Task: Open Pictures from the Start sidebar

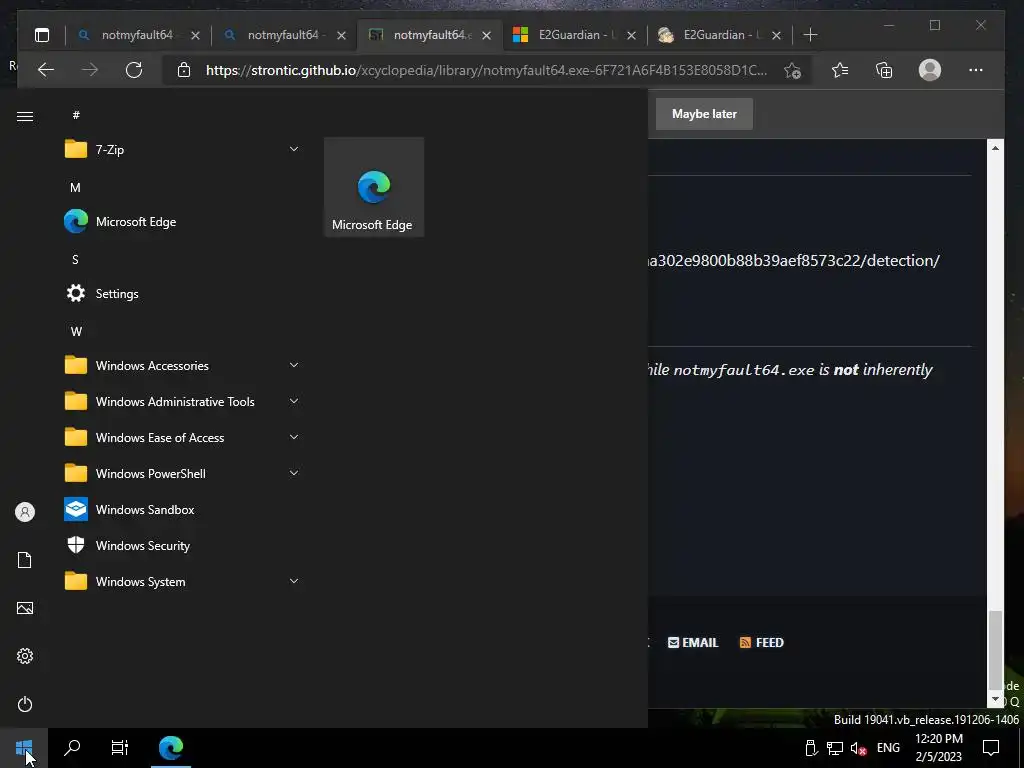Action: pyautogui.click(x=25, y=608)
